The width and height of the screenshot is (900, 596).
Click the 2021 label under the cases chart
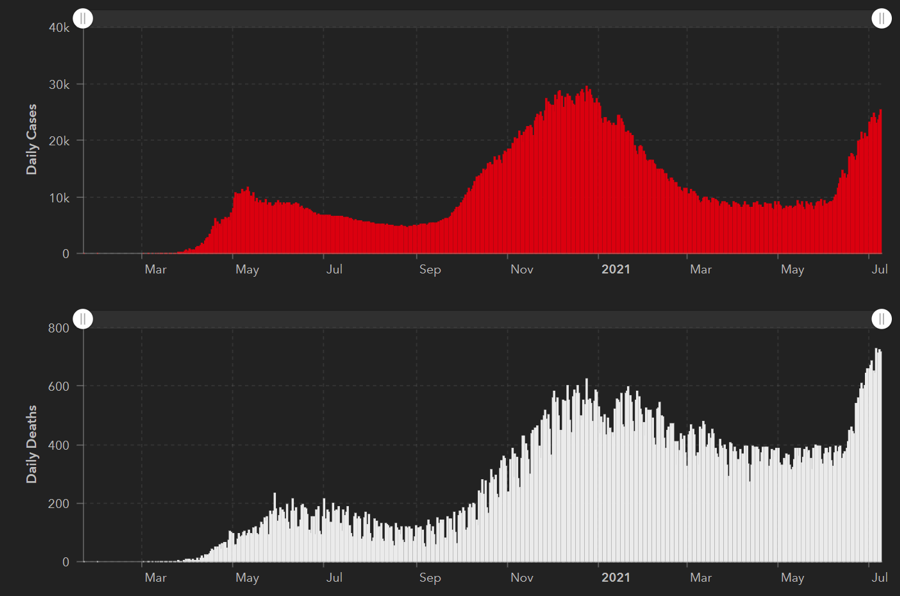point(614,269)
